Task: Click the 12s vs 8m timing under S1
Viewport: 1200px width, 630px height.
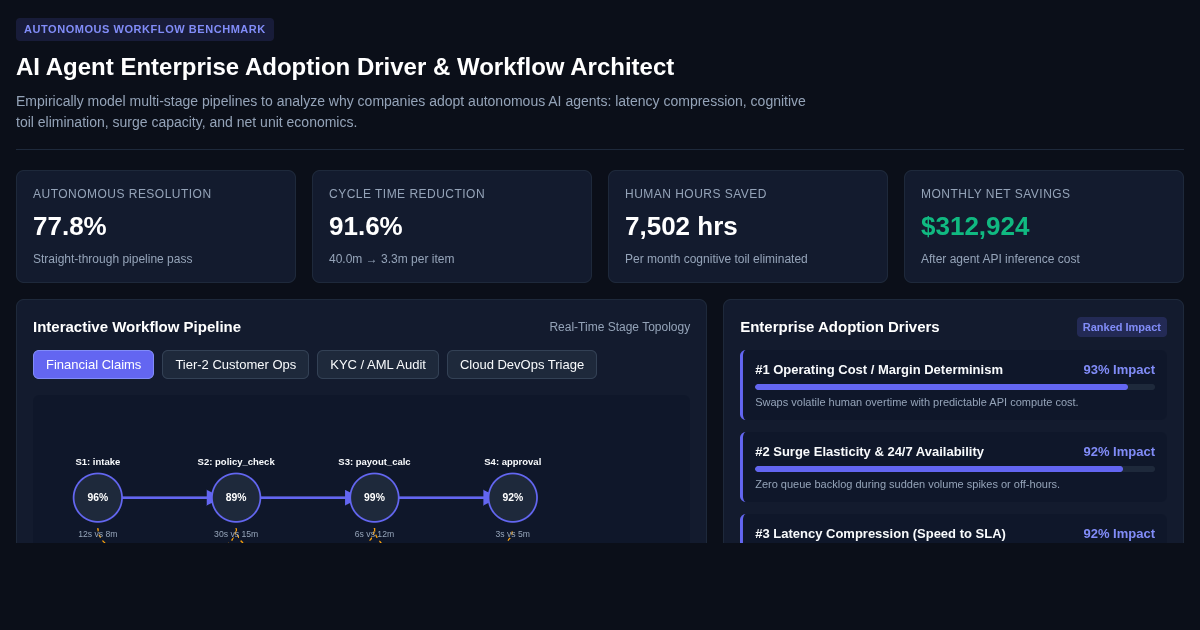Action: tap(98, 534)
